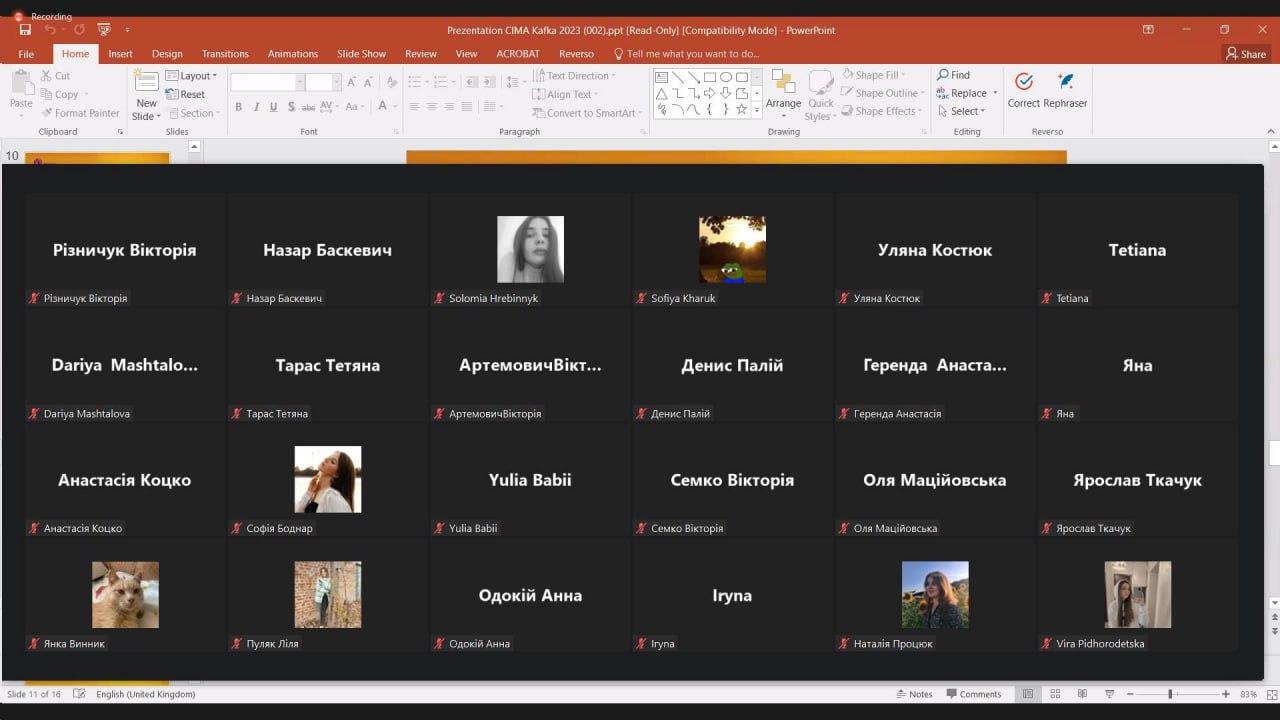Viewport: 1280px width, 720px height.
Task: Click the Save icon in quick access toolbar
Action: [25, 30]
